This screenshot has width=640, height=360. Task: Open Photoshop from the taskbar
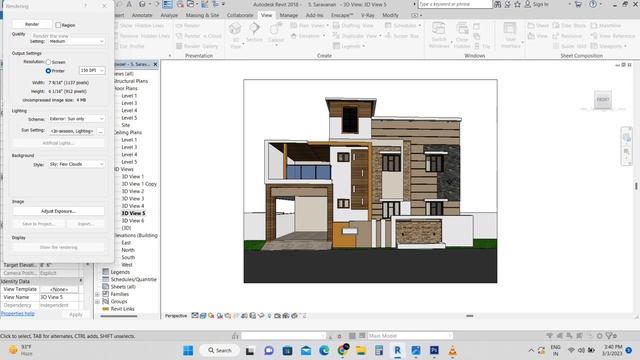(x=434, y=350)
